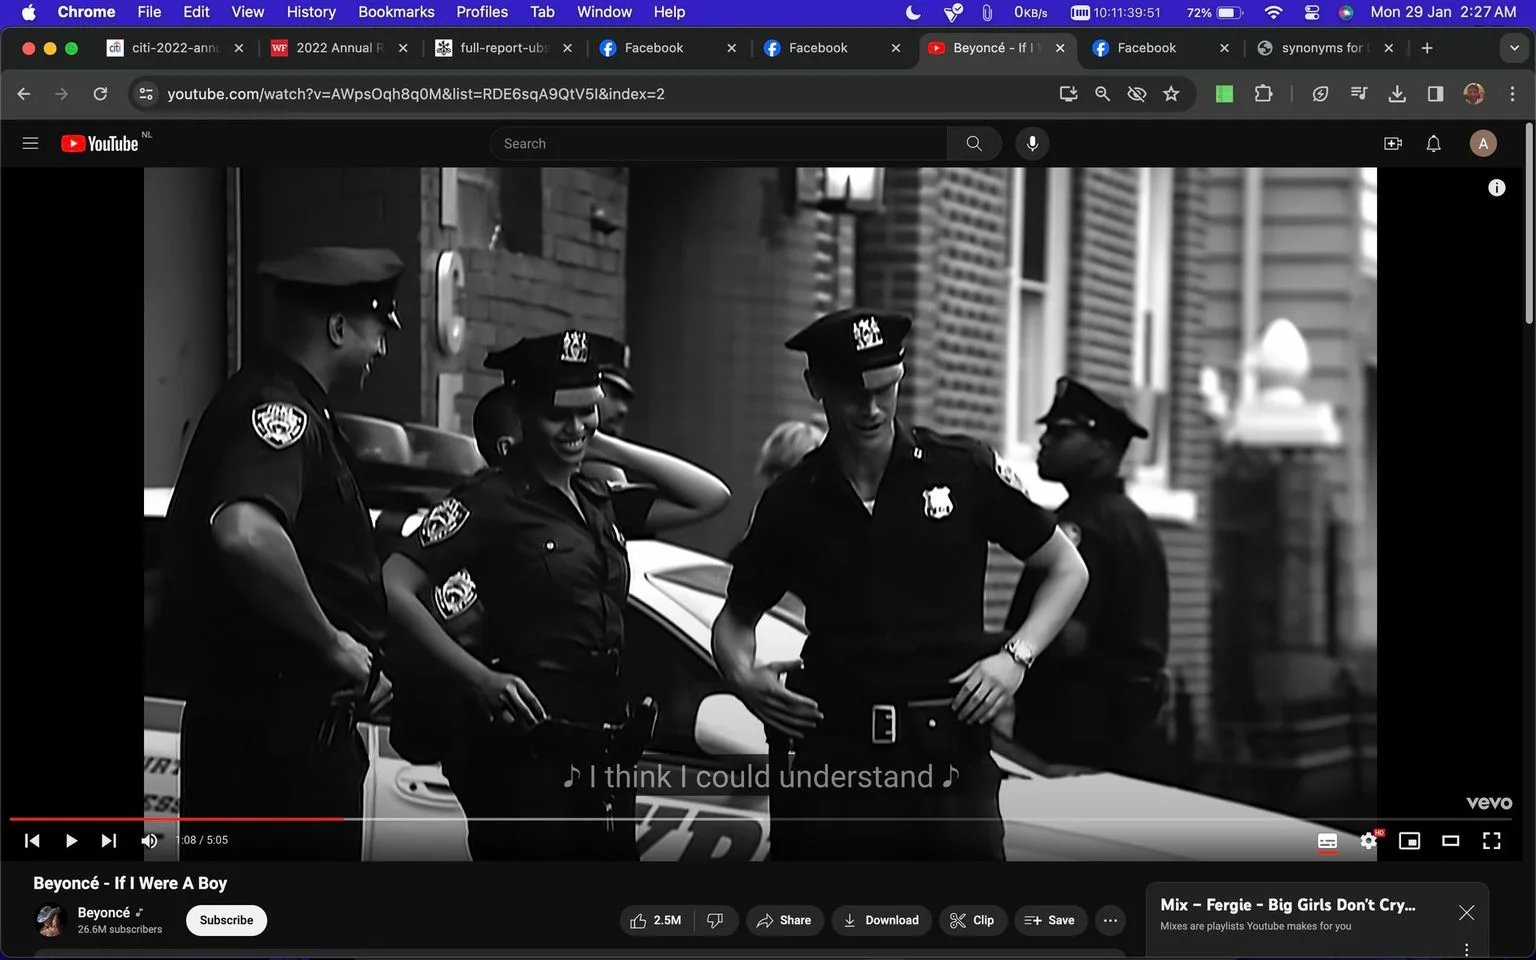Image resolution: width=1536 pixels, height=960 pixels.
Task: Open YouTube guide hamburger menu
Action: tap(30, 143)
